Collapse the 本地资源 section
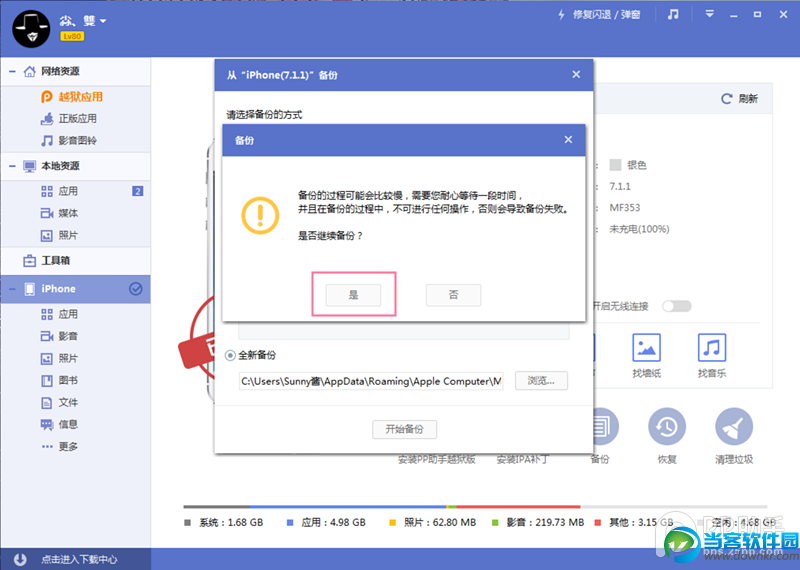Screen dimensions: 800x570 coord(12,166)
